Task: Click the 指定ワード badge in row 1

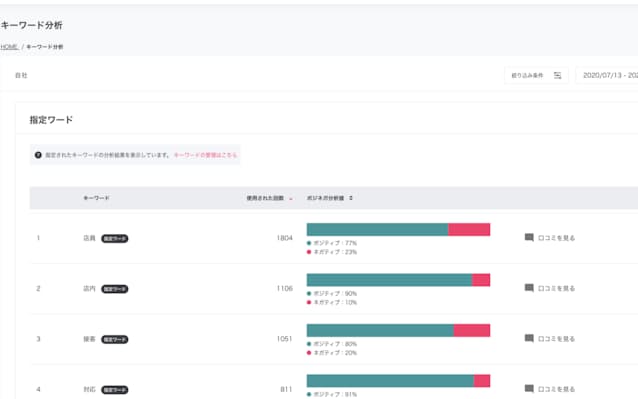Action: [115, 238]
